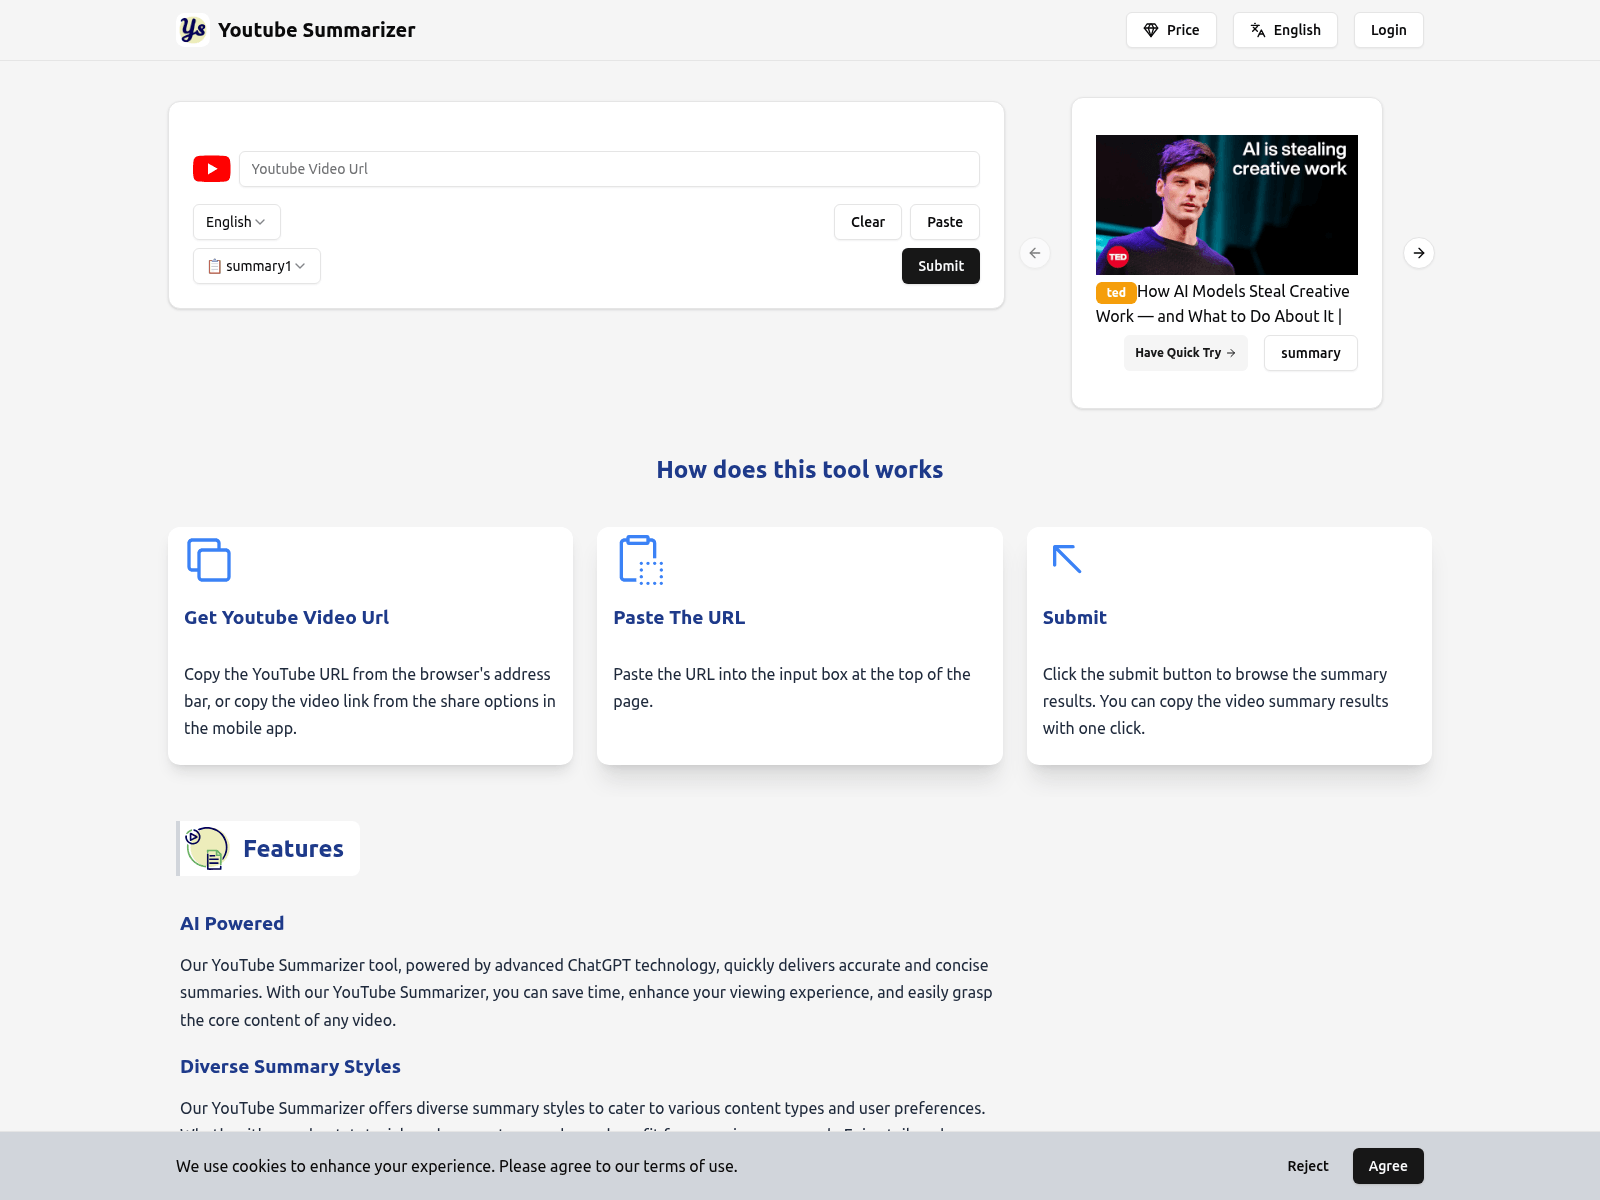1600x1200 pixels.
Task: Click the AI is stealing creative work thumbnail
Action: click(x=1226, y=204)
